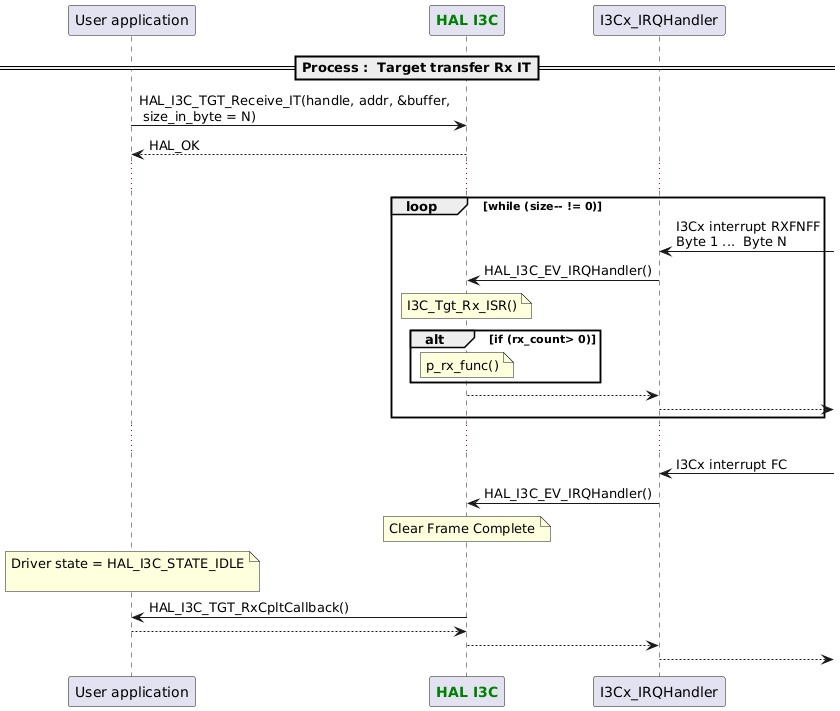This screenshot has height=711, width=840.
Task: Select the Process: Target transfer Rx IT title
Action: tap(417, 67)
